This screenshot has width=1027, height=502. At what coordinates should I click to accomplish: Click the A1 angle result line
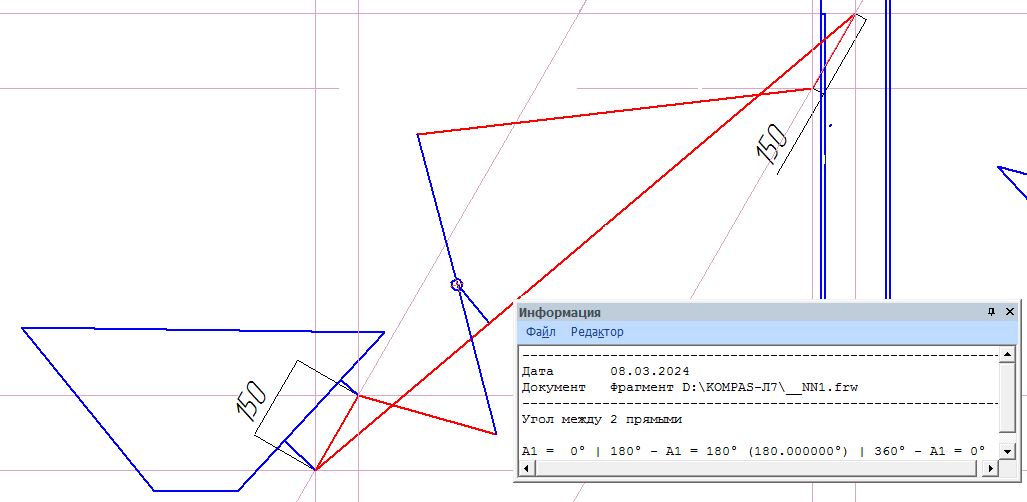tap(753, 452)
